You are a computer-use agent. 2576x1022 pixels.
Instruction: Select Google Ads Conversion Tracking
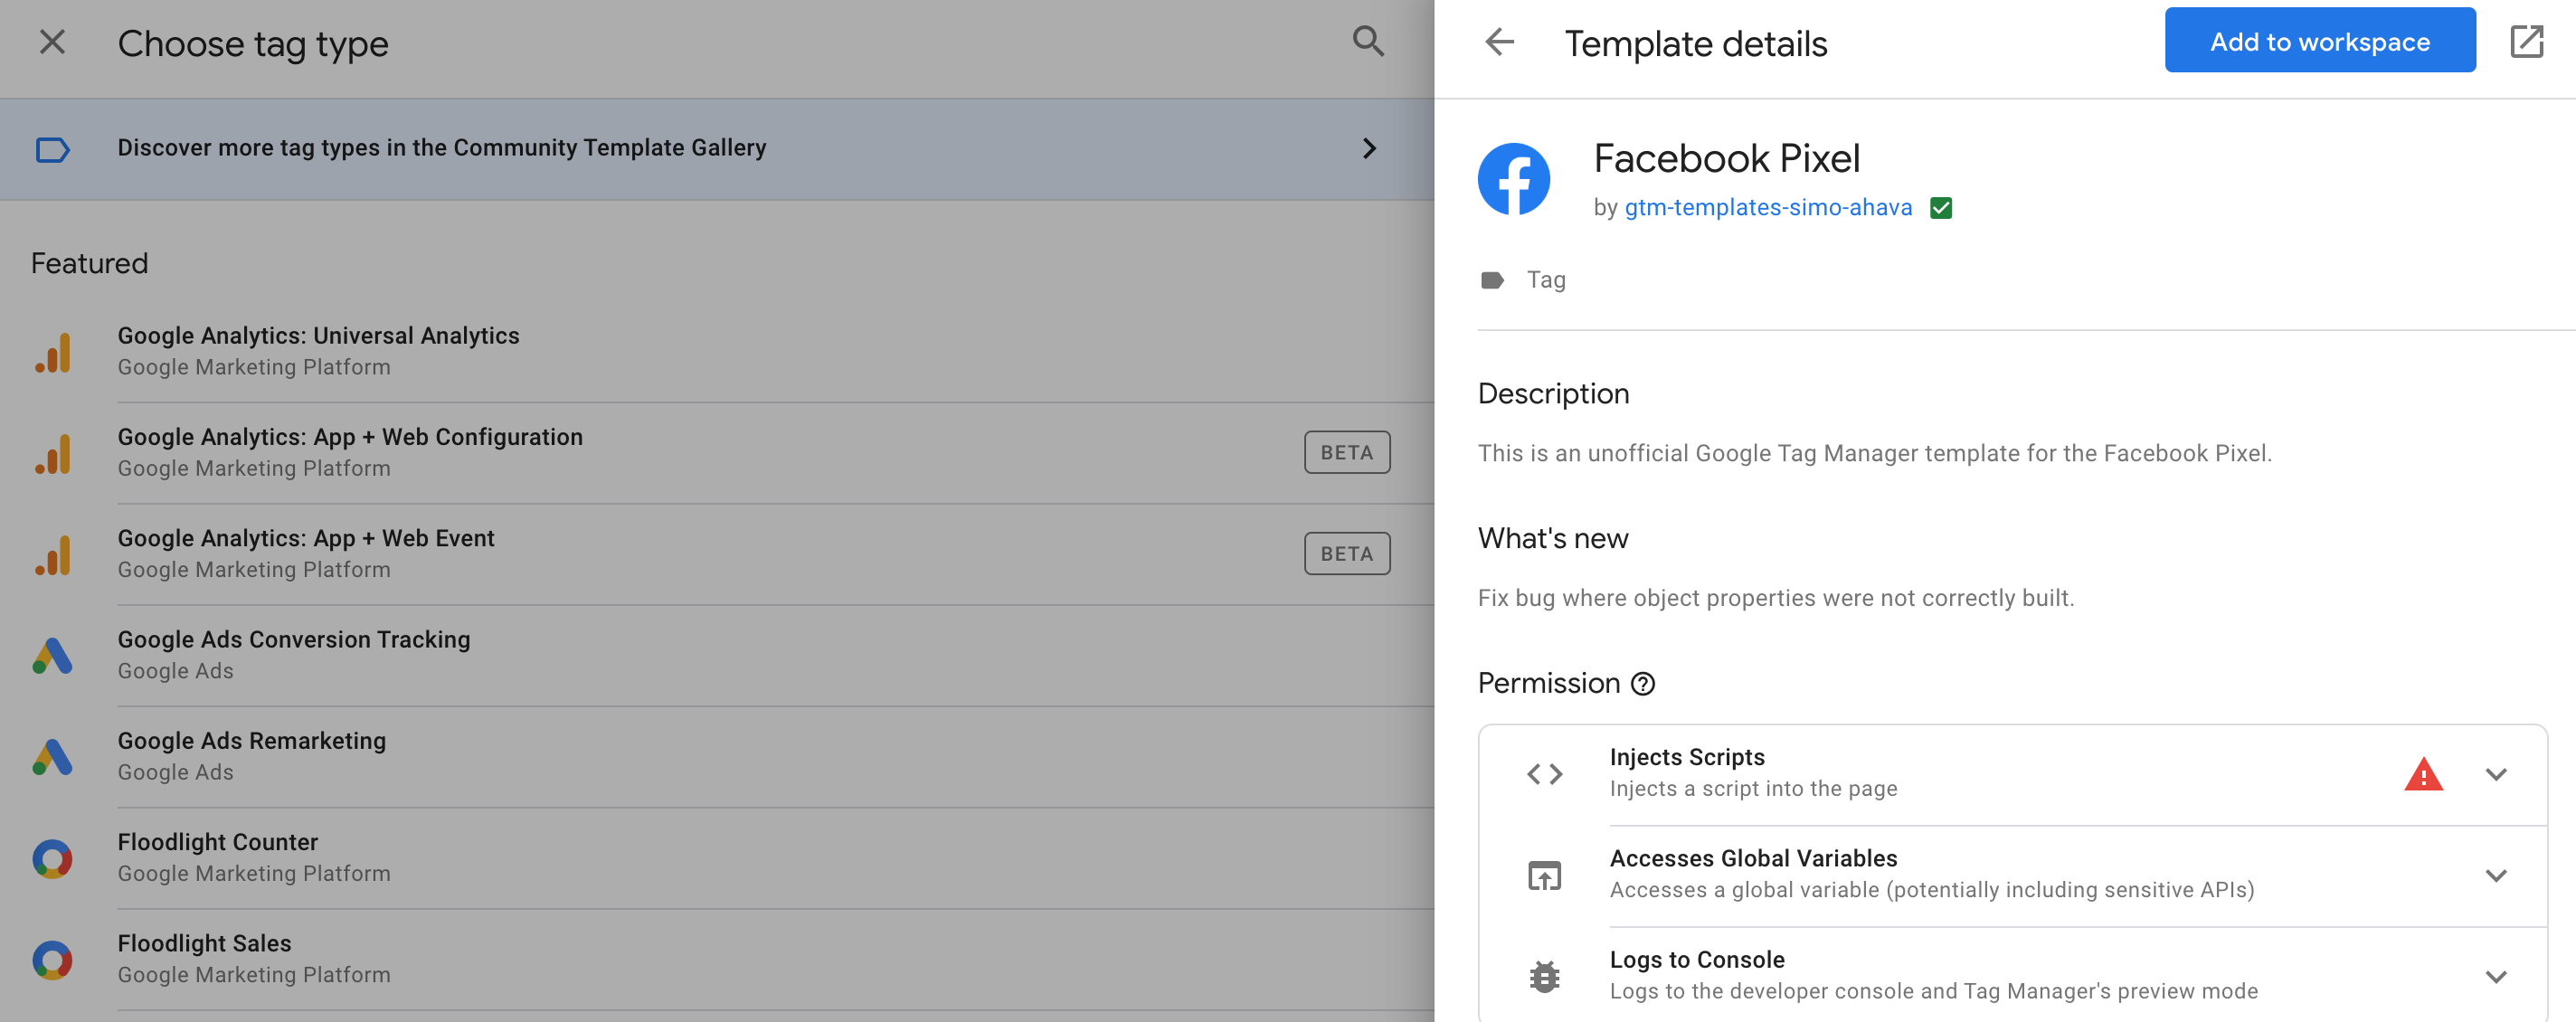coord(717,656)
